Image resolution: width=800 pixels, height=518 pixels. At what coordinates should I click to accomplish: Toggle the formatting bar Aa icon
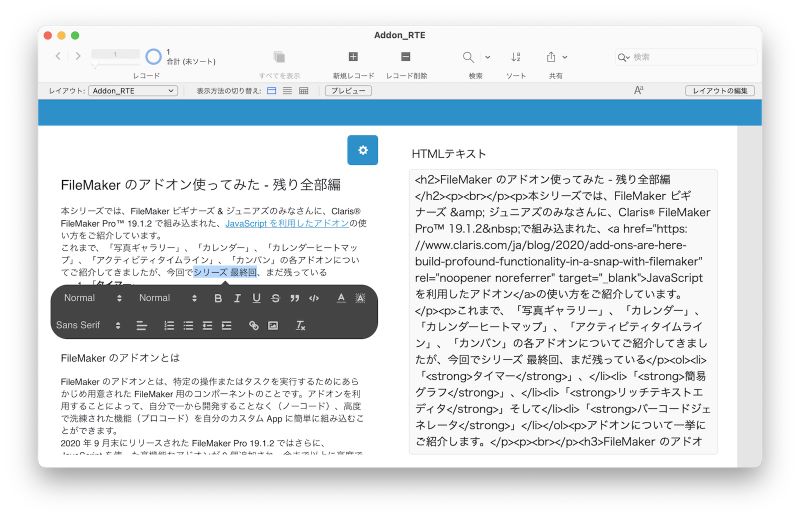click(x=638, y=90)
